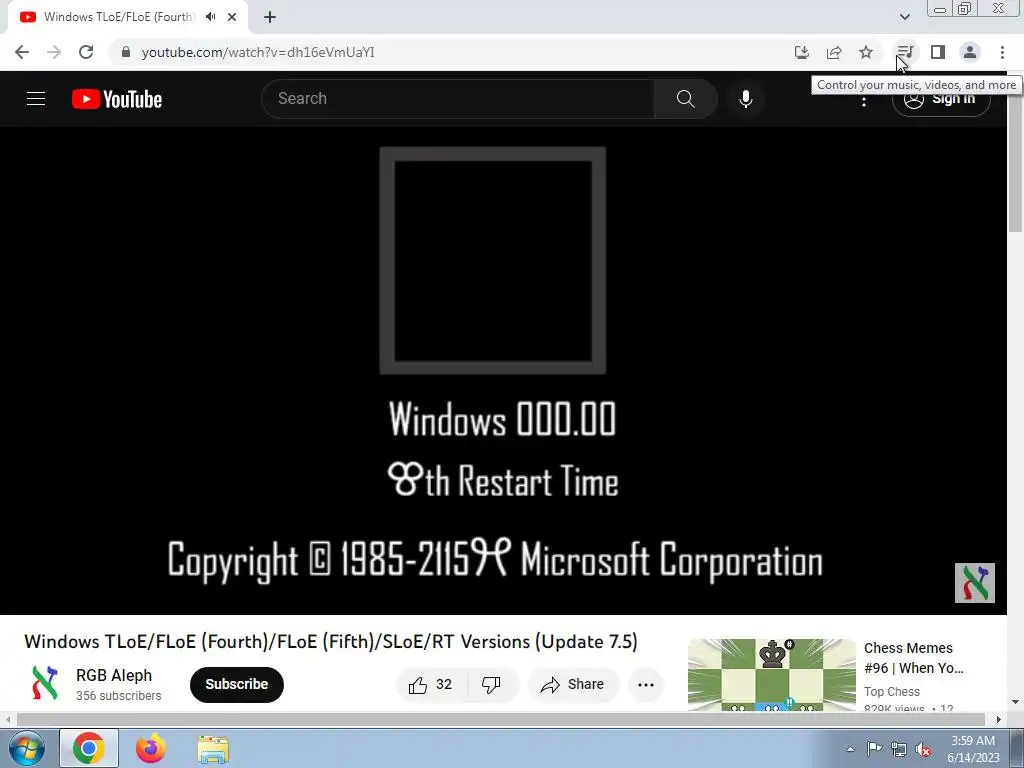
Task: Click the Share button under the video
Action: coord(573,684)
